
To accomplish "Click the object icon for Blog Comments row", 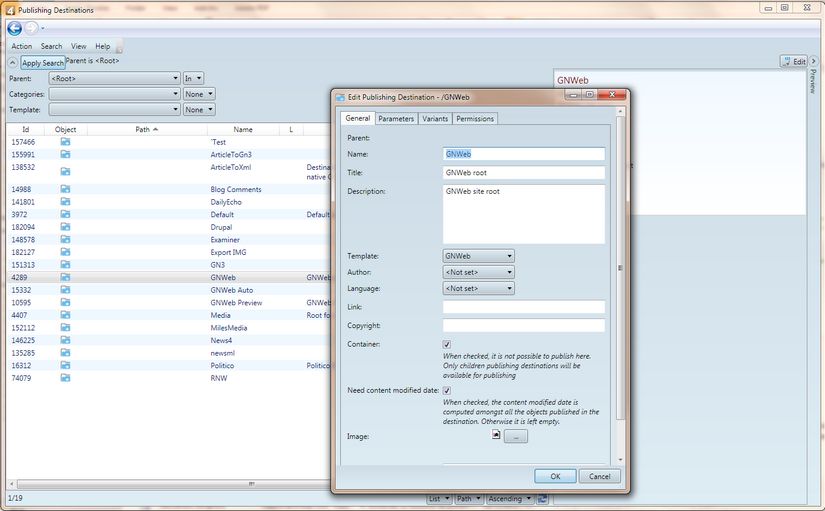I will tap(65, 189).
